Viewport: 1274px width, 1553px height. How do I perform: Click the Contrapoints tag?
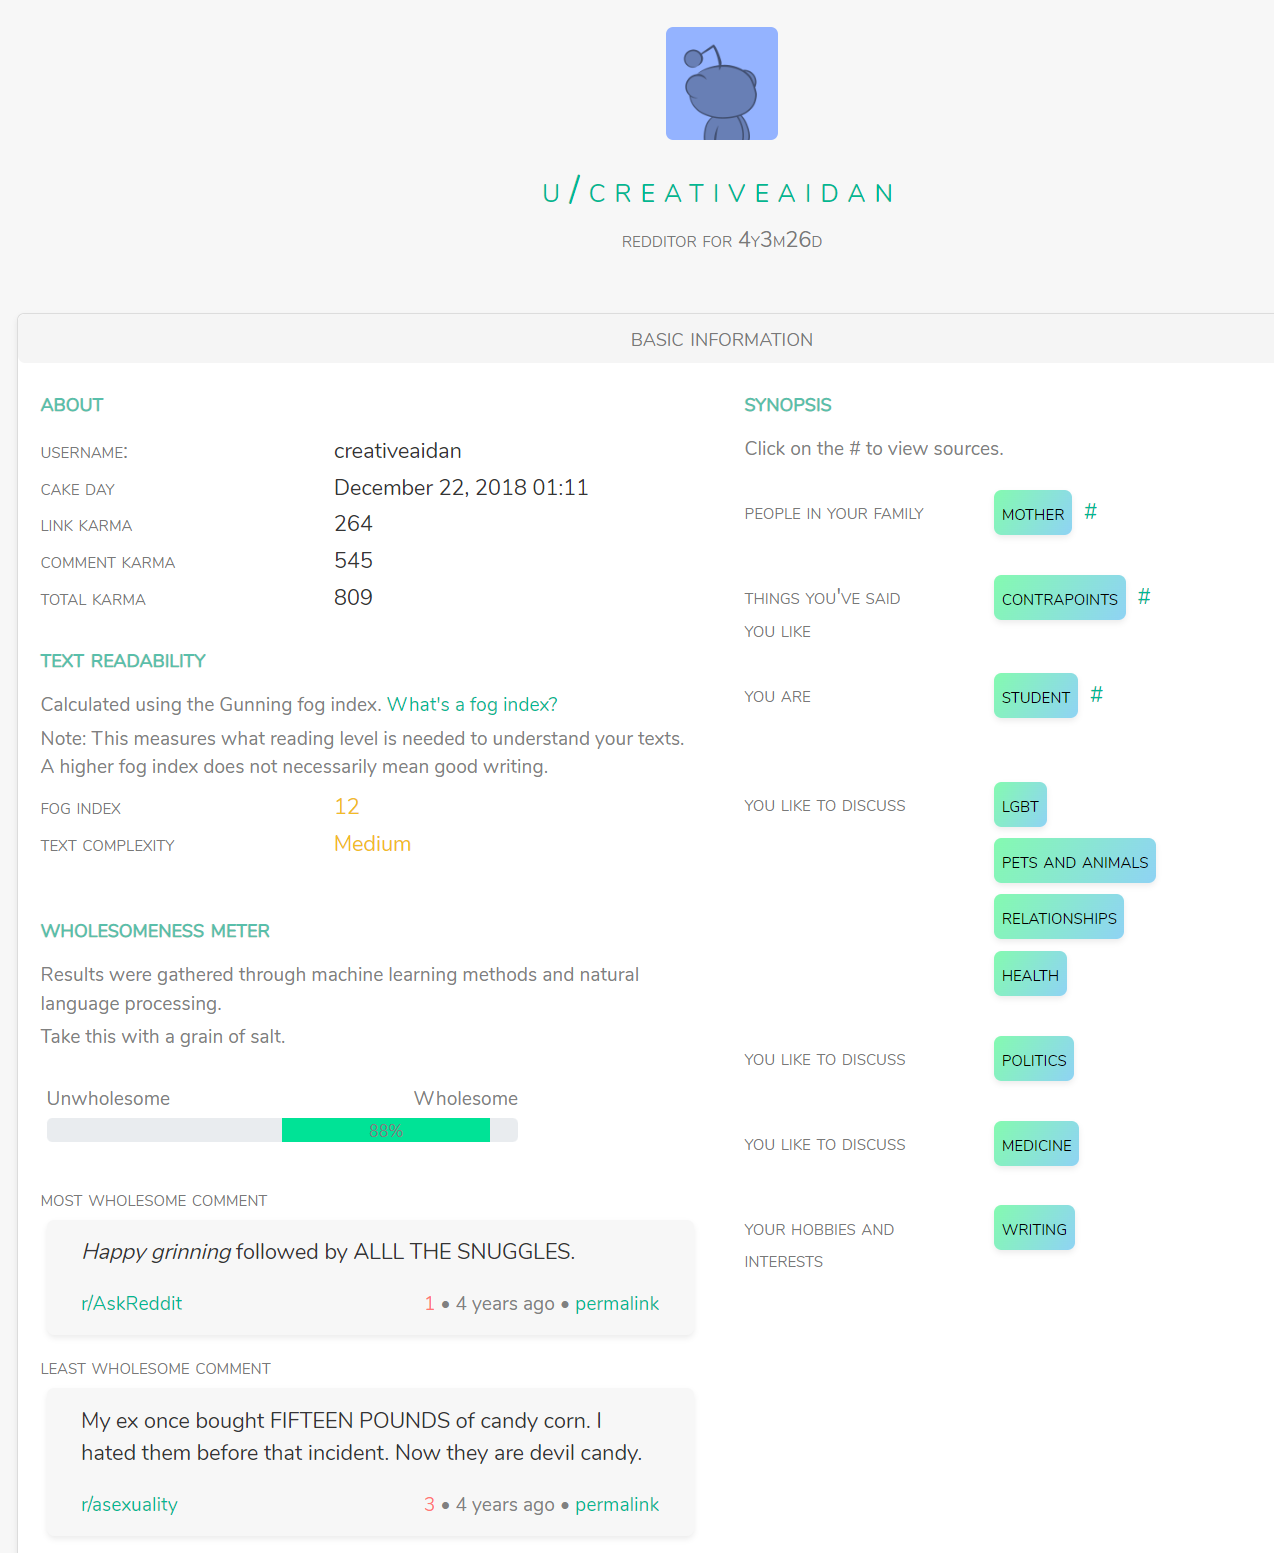(1060, 598)
